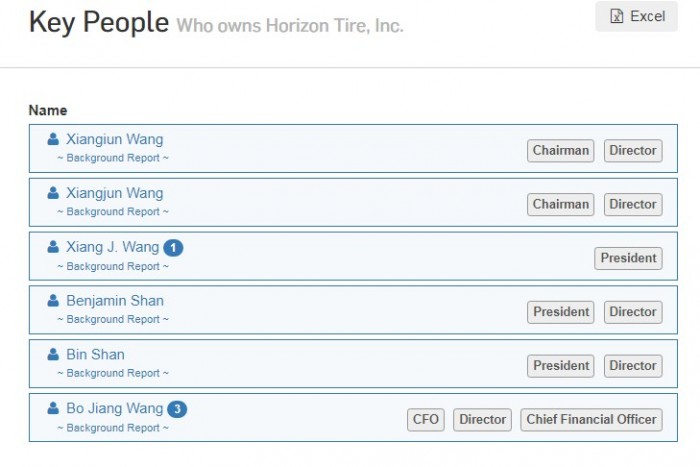
Task: Click person icon beside Xiang J. Wang
Action: [x=54, y=247]
